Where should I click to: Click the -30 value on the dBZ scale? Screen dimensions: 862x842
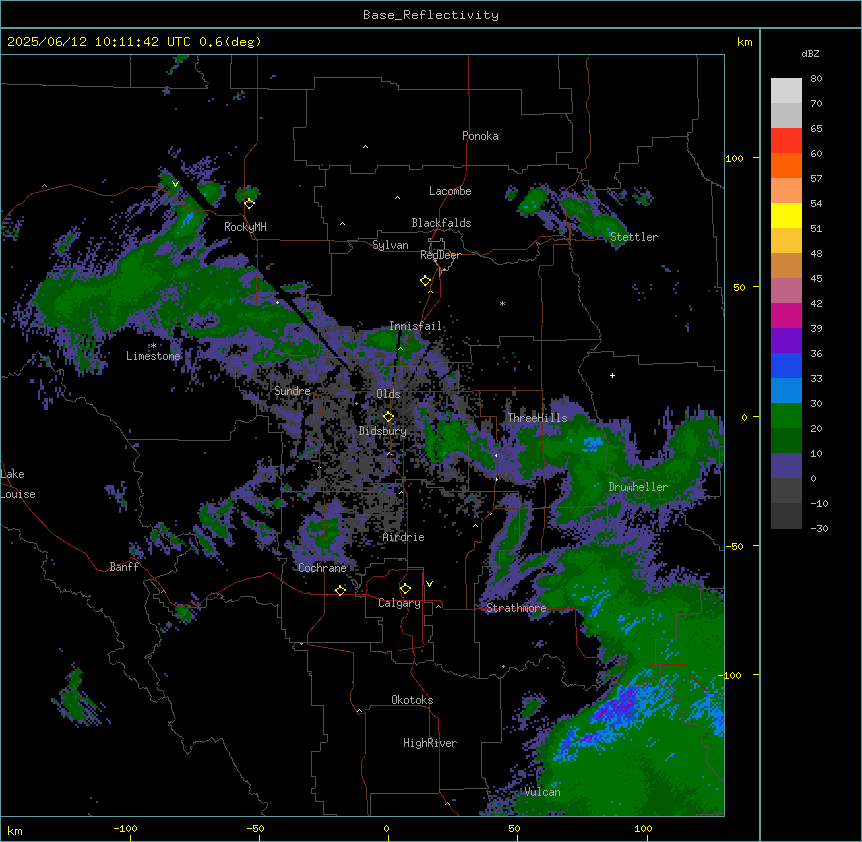coord(819,528)
